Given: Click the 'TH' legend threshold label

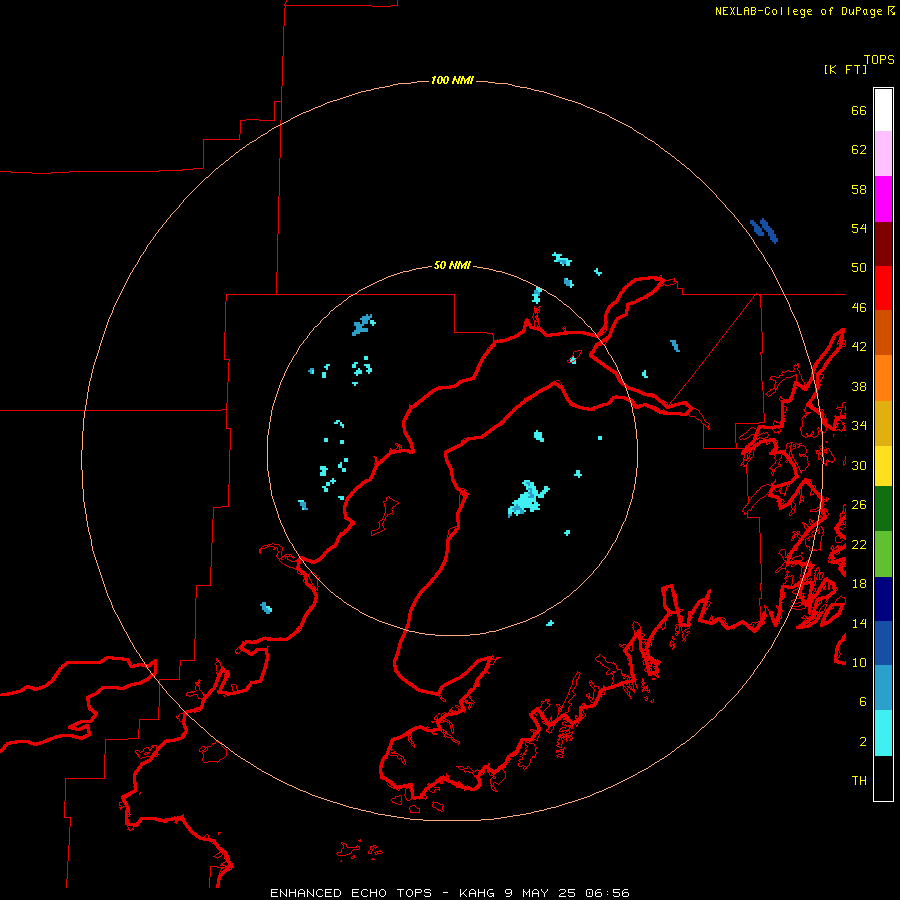Looking at the screenshot, I should click(x=859, y=781).
